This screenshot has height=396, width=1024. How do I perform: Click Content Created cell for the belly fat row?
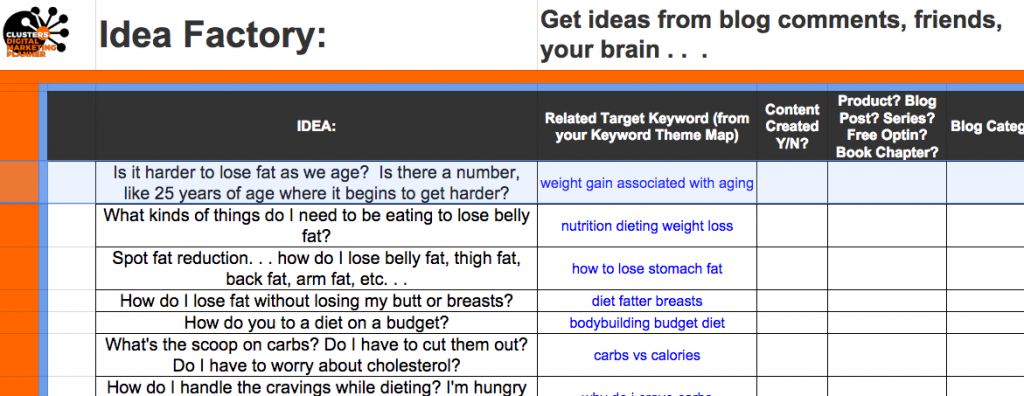(792, 226)
